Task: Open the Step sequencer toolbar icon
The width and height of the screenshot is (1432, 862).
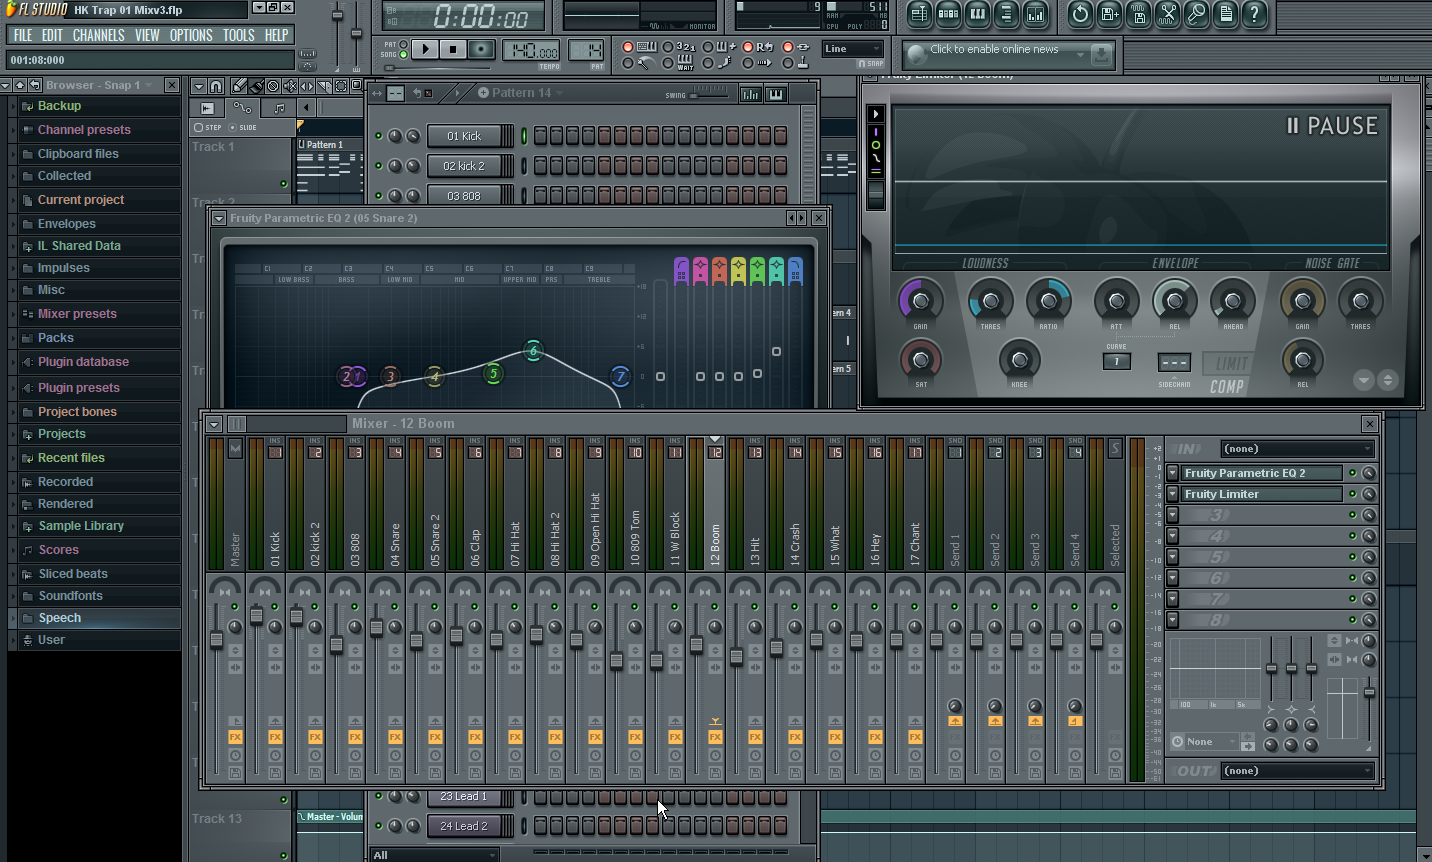Action: [x=949, y=14]
